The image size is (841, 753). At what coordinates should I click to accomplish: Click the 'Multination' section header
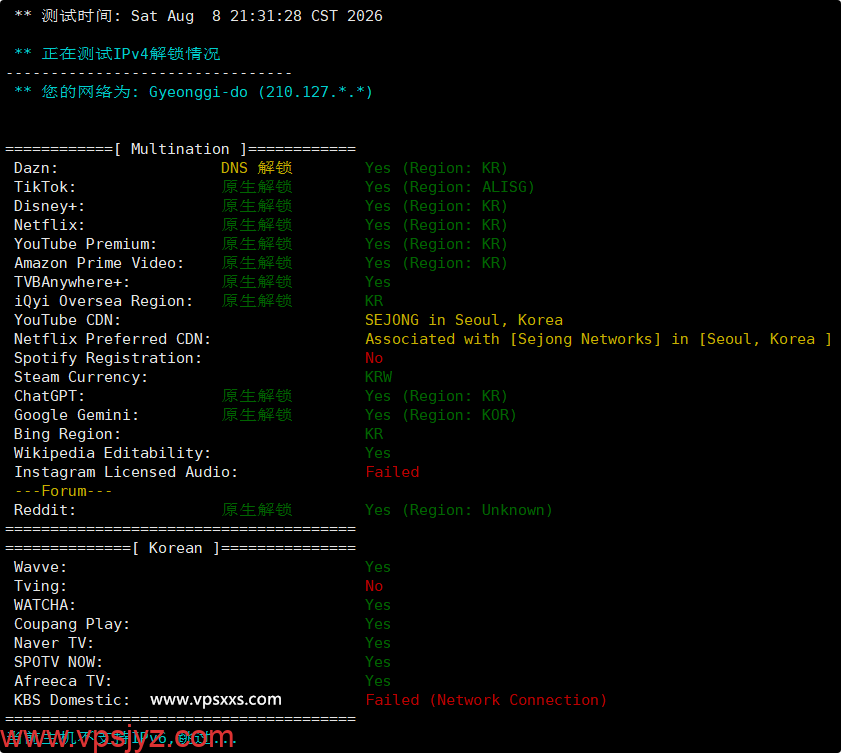point(180,149)
